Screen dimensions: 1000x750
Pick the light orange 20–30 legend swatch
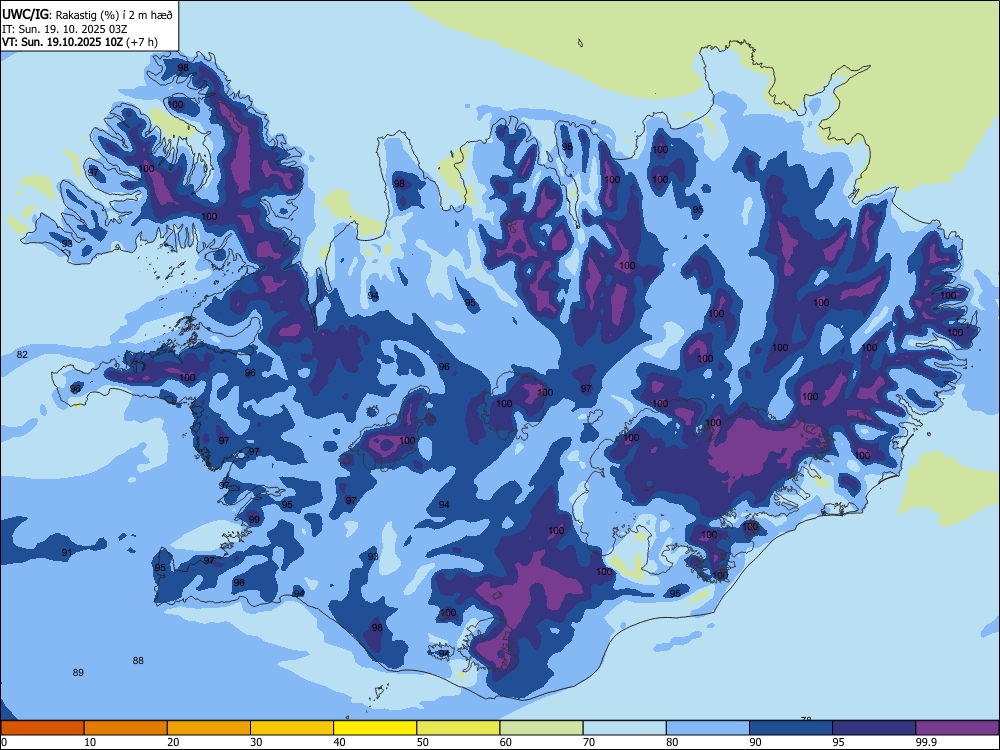point(209,728)
